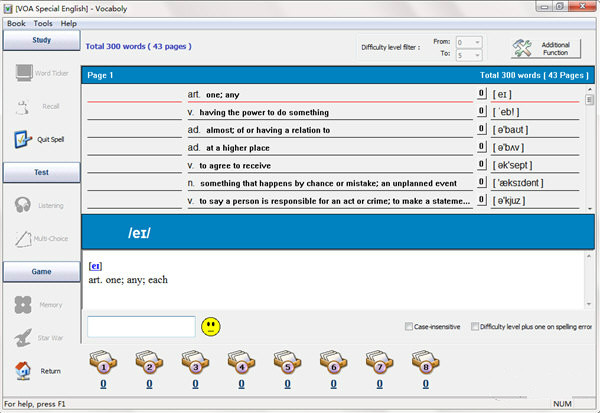Image resolution: width=600 pixels, height=413 pixels.
Task: Click difficulty level 0 for 'one; any' row
Action: (x=482, y=93)
